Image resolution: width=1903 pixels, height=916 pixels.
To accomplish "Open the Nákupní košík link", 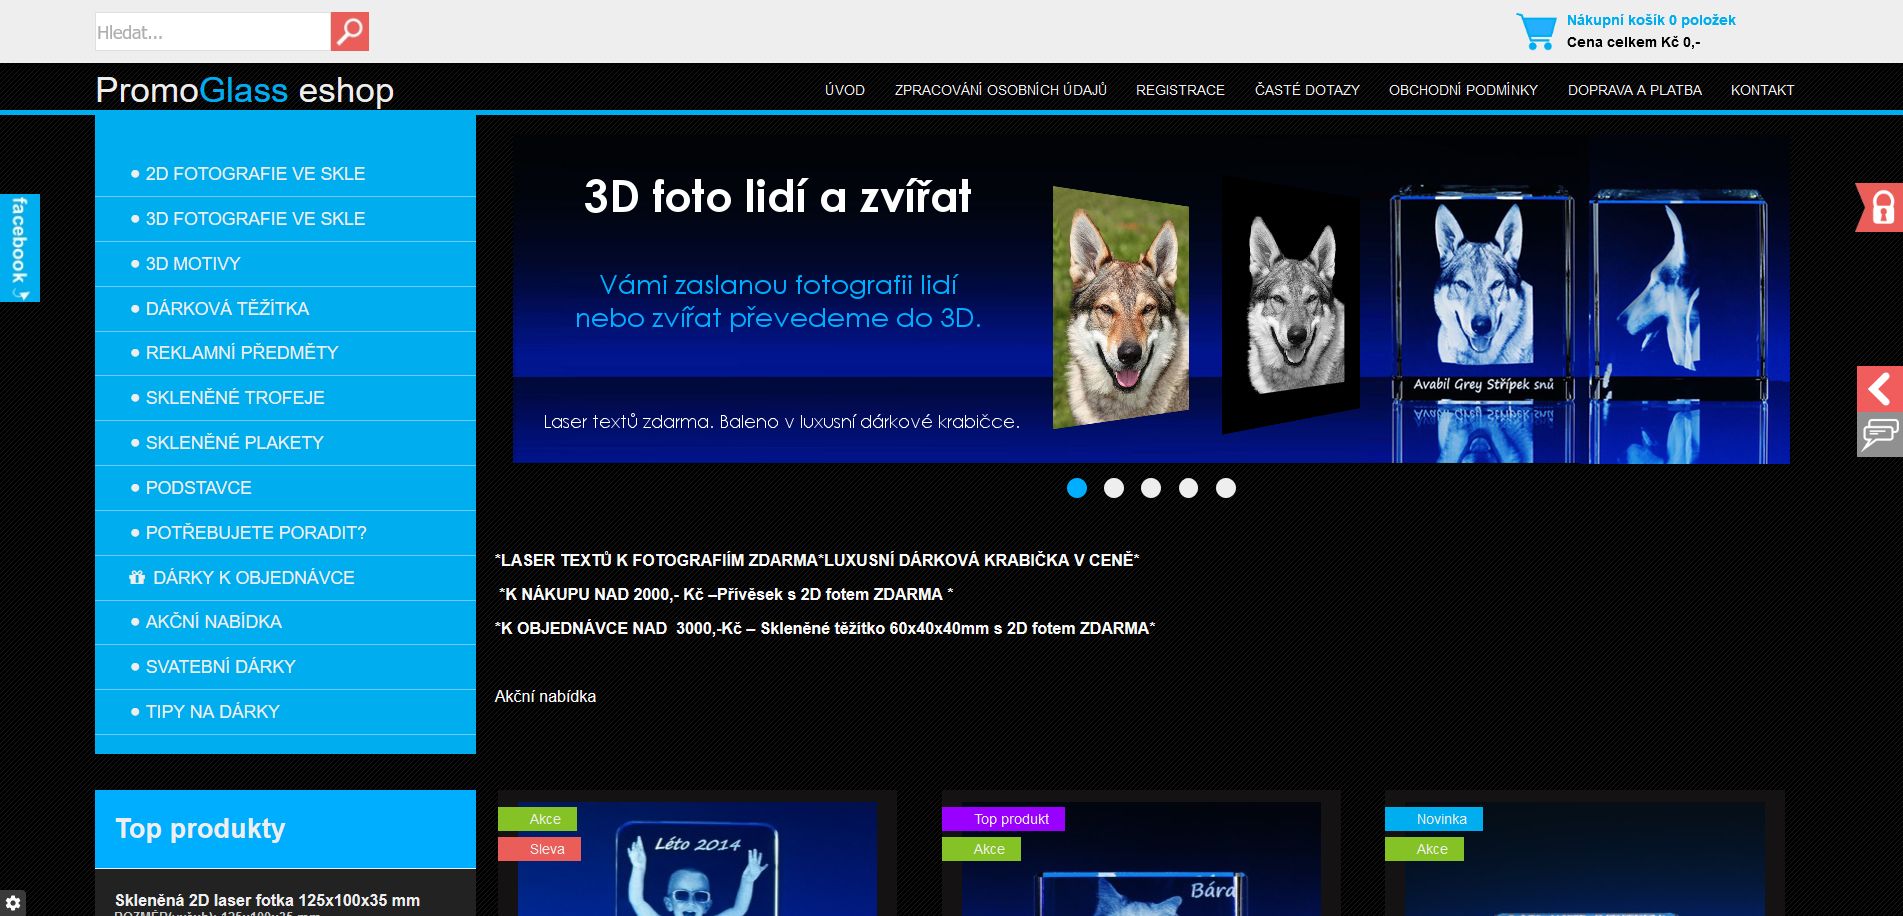I will [x=1650, y=20].
